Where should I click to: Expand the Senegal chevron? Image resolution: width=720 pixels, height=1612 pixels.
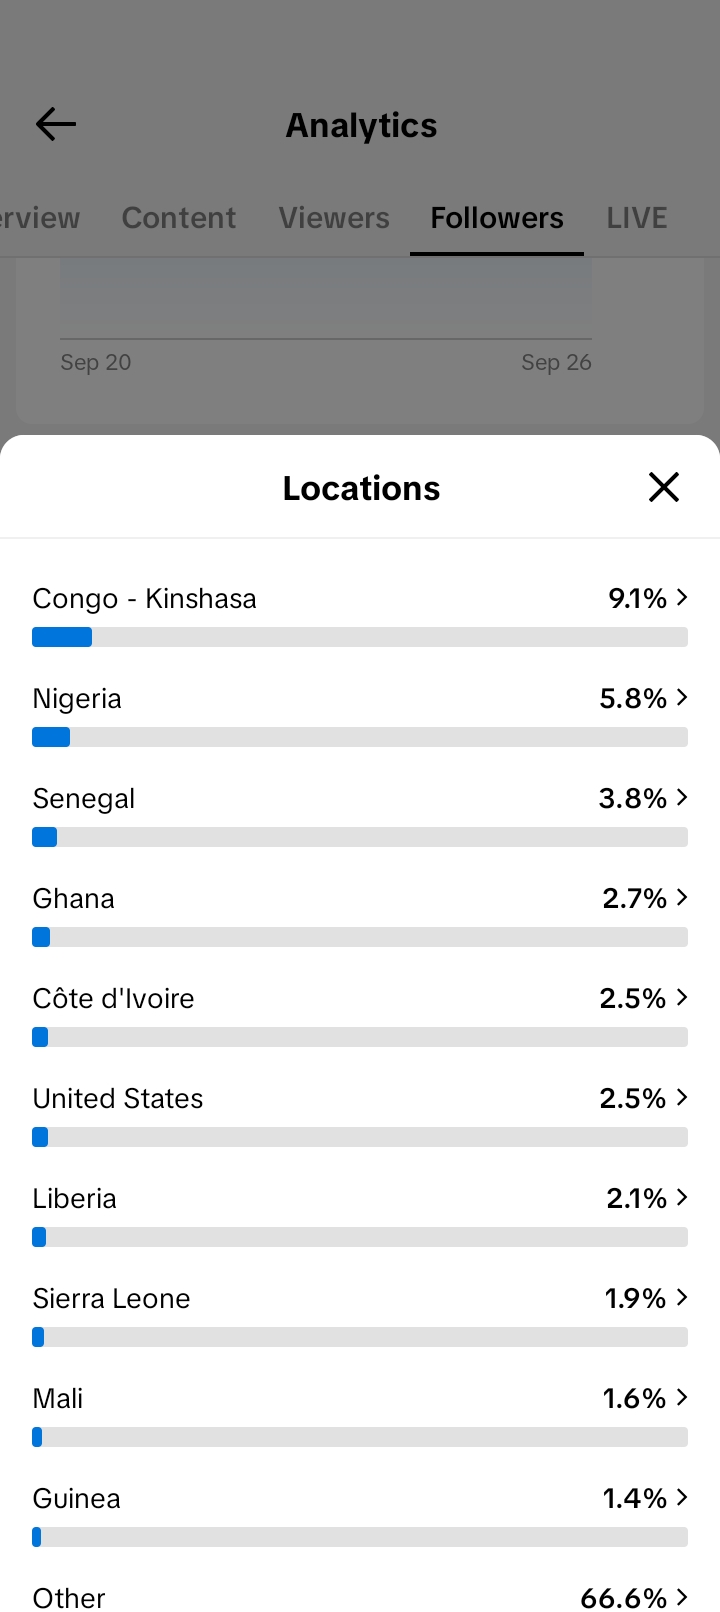pyautogui.click(x=682, y=797)
